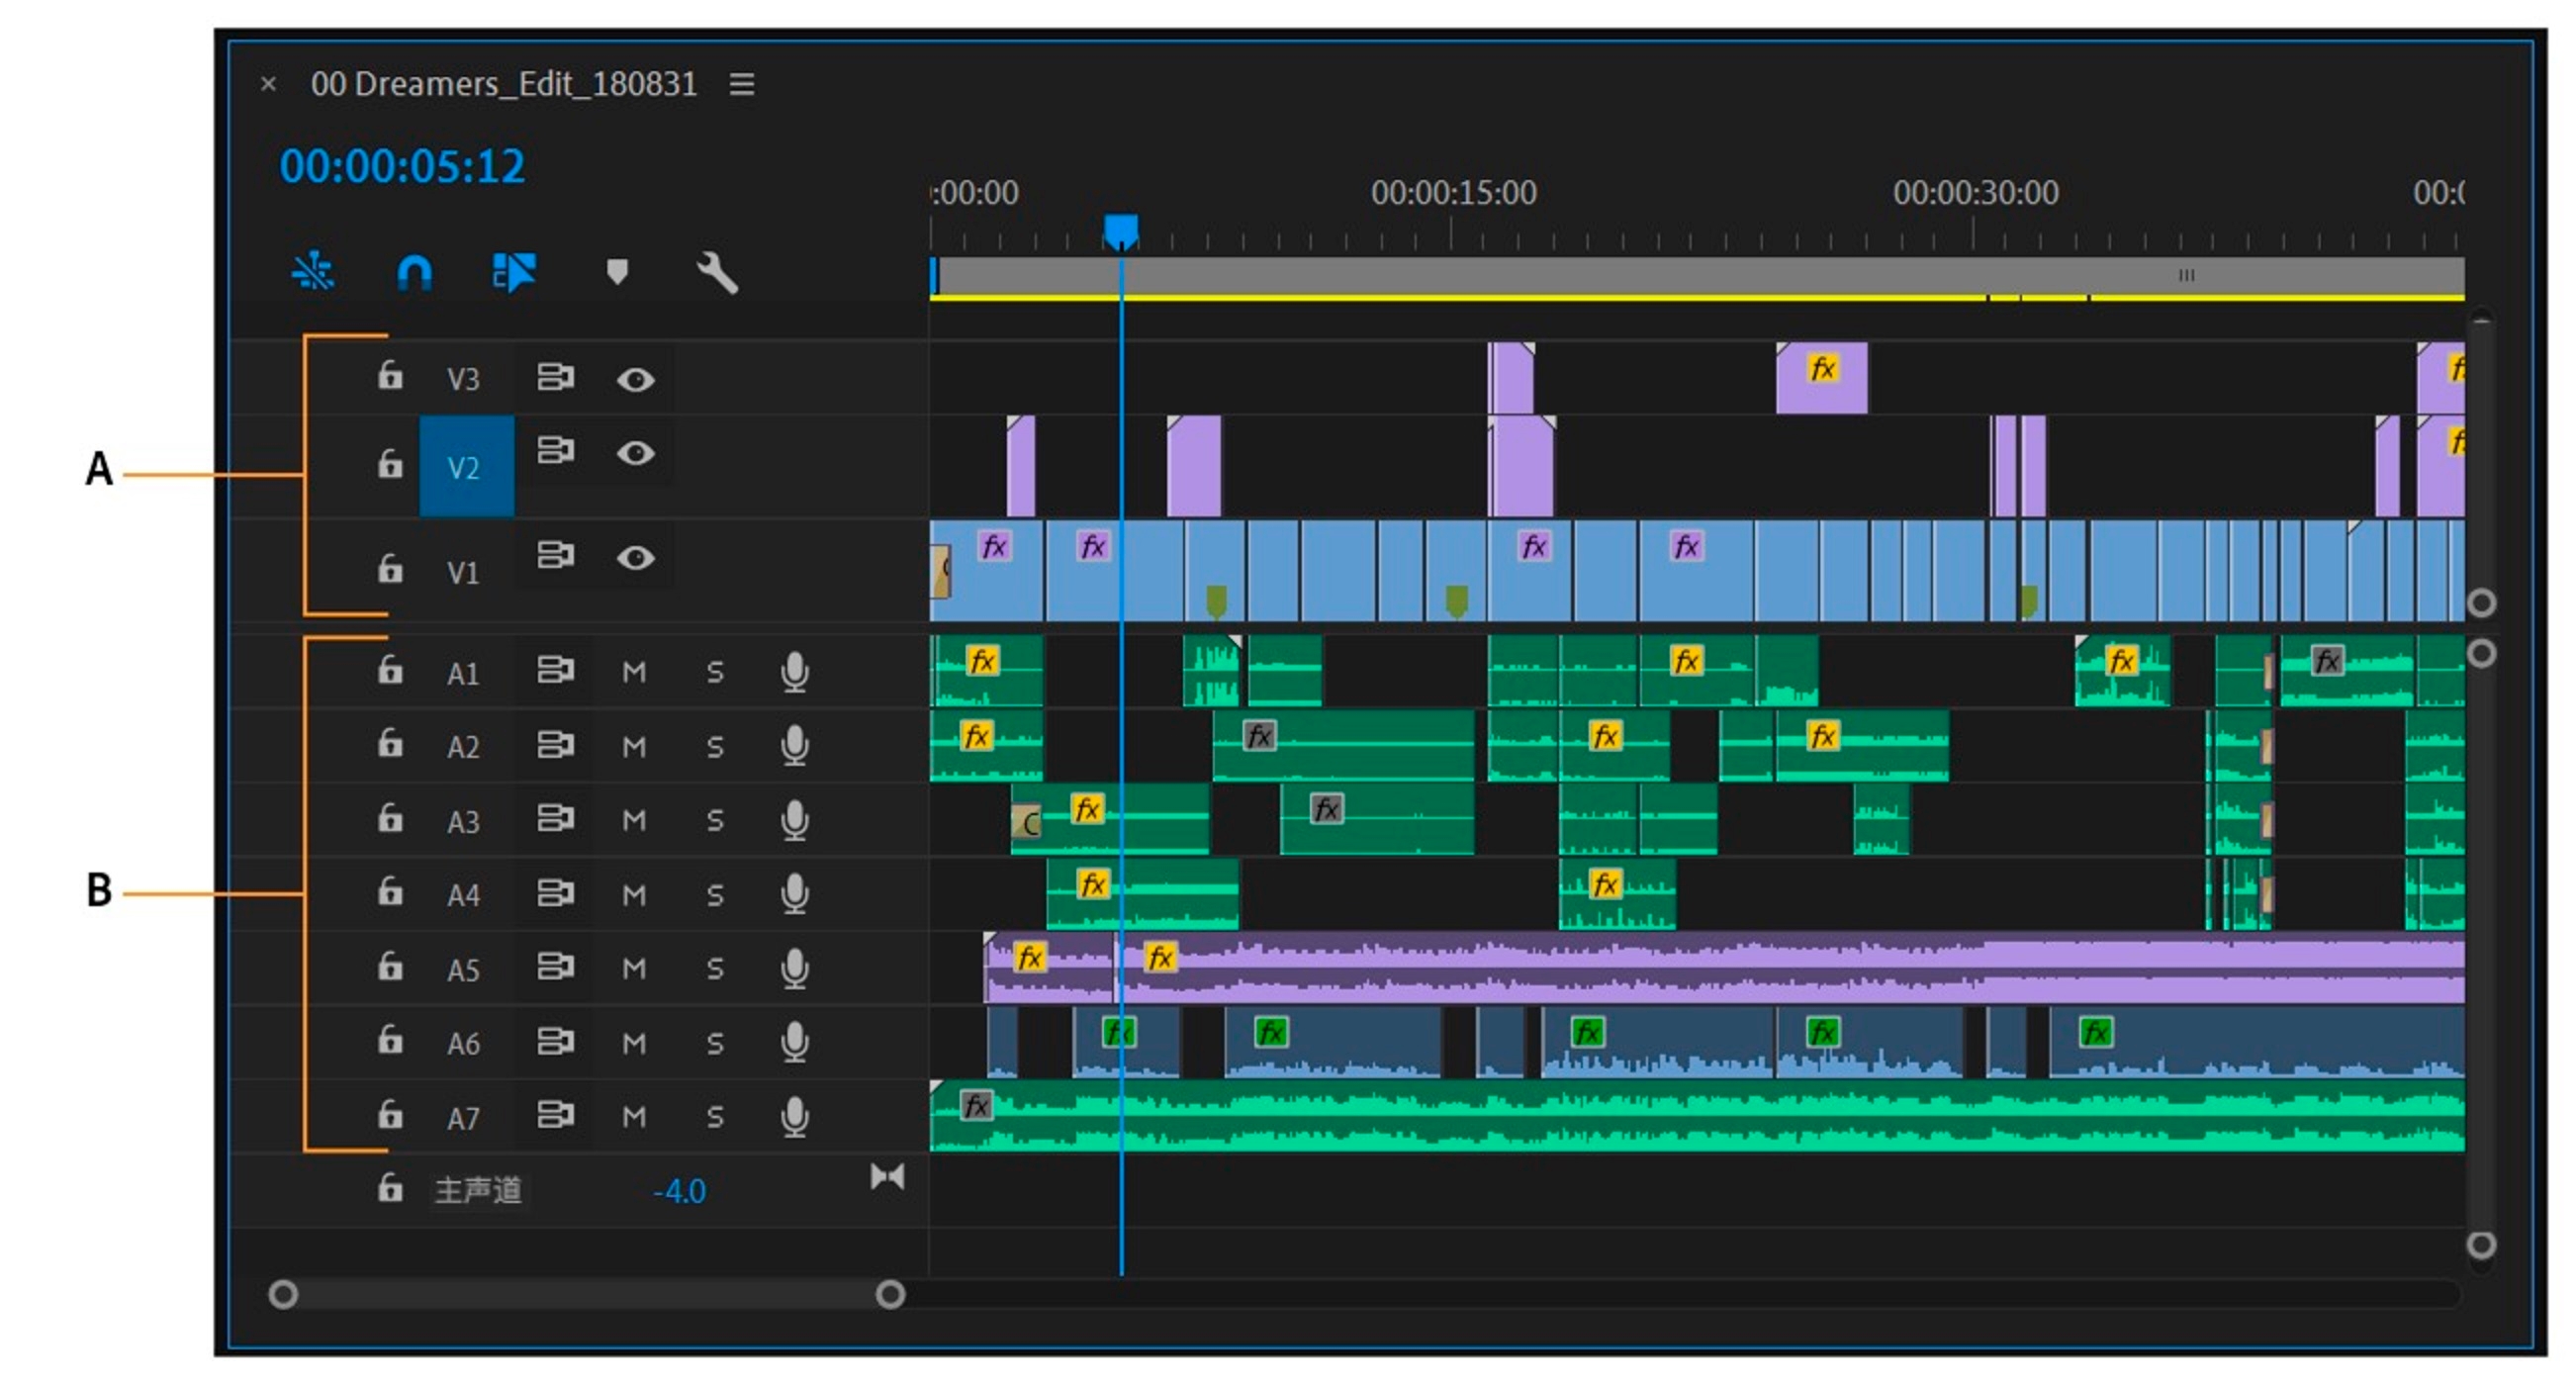This screenshot has width=2576, height=1385.
Task: Click the blue playhead on time ruler
Action: pos(1120,229)
